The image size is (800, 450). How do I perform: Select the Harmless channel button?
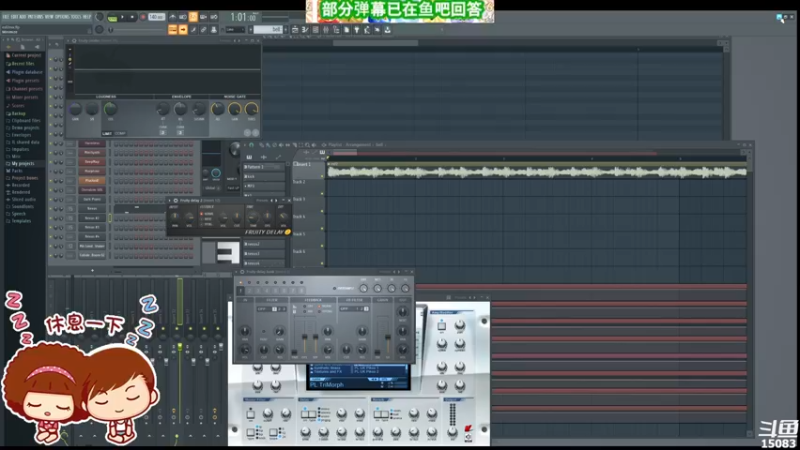(x=92, y=143)
